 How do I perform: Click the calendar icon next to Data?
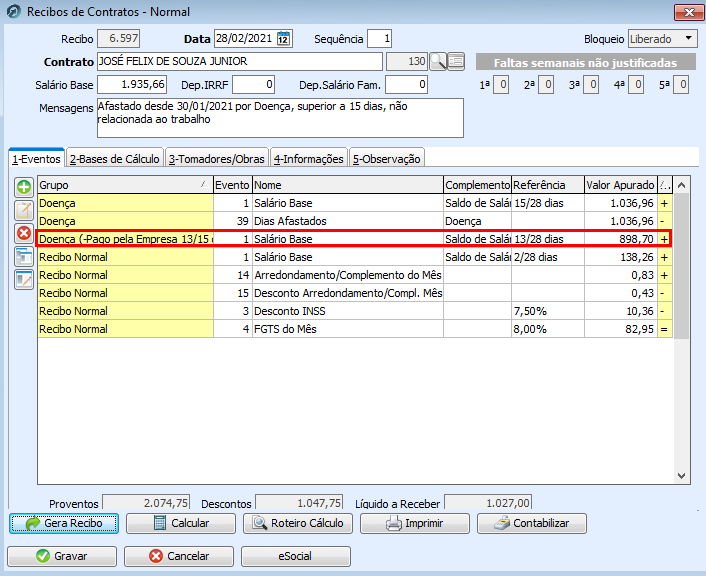283,39
